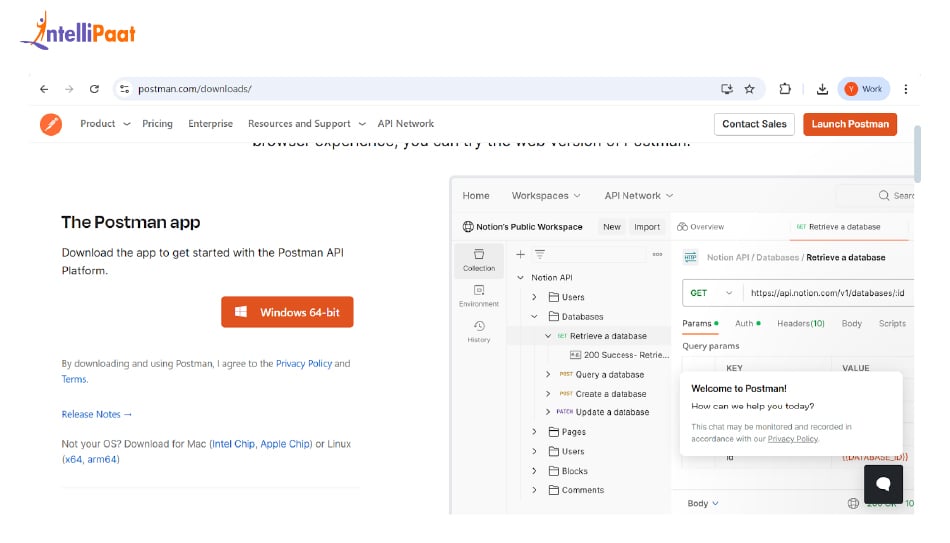Open the History sidebar icon
950x543 pixels.
pos(479,331)
